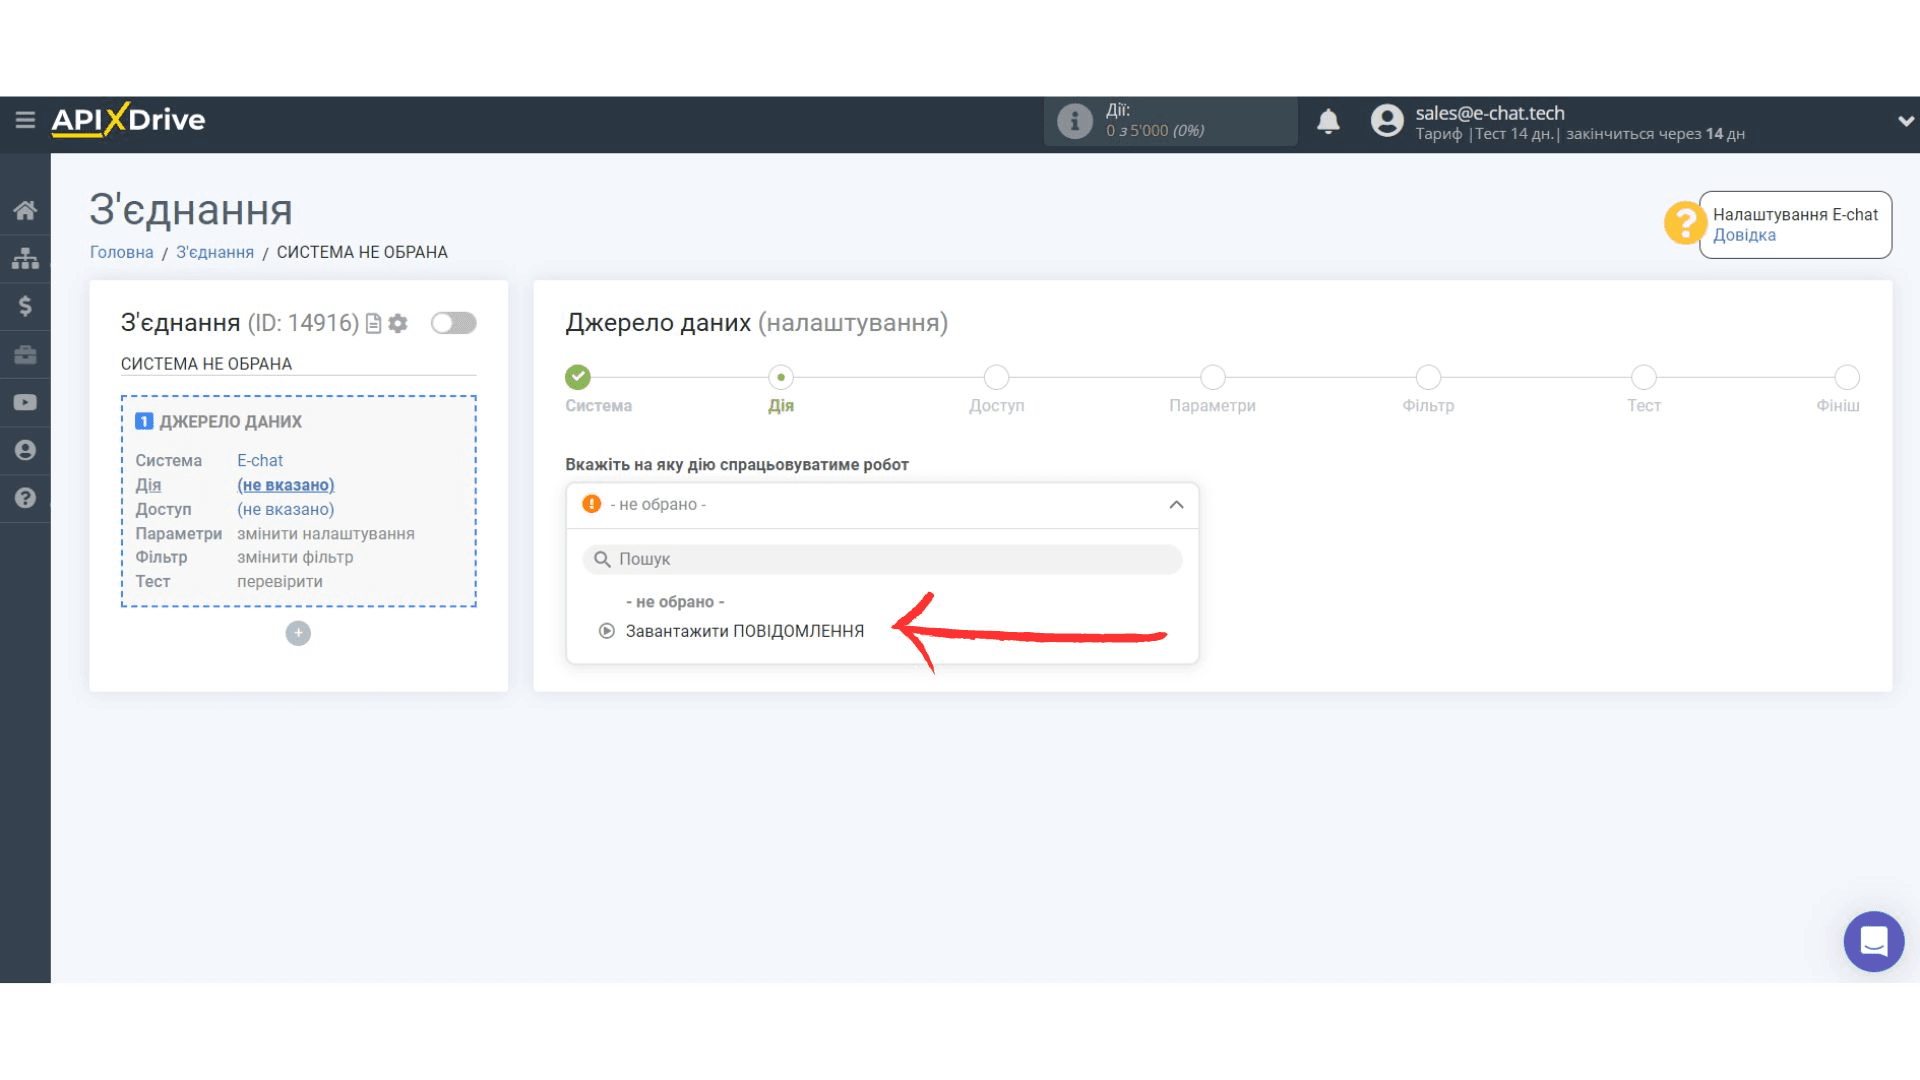Open the Home icon in sidebar

[25, 210]
